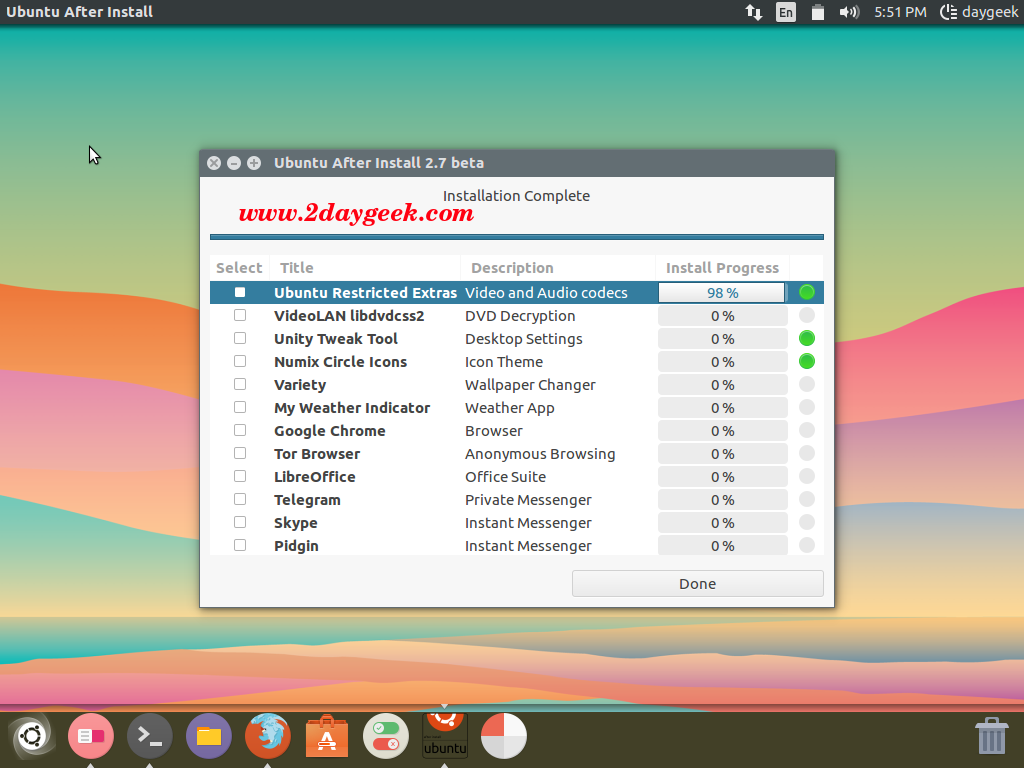Launch the Terminal from the dock

point(150,736)
